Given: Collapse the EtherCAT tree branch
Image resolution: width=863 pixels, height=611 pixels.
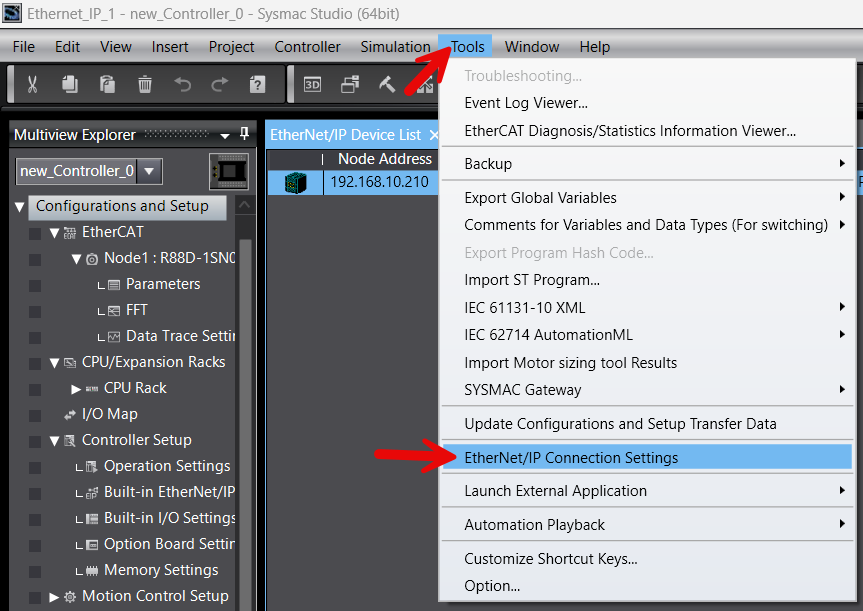Looking at the screenshot, I should pos(54,233).
